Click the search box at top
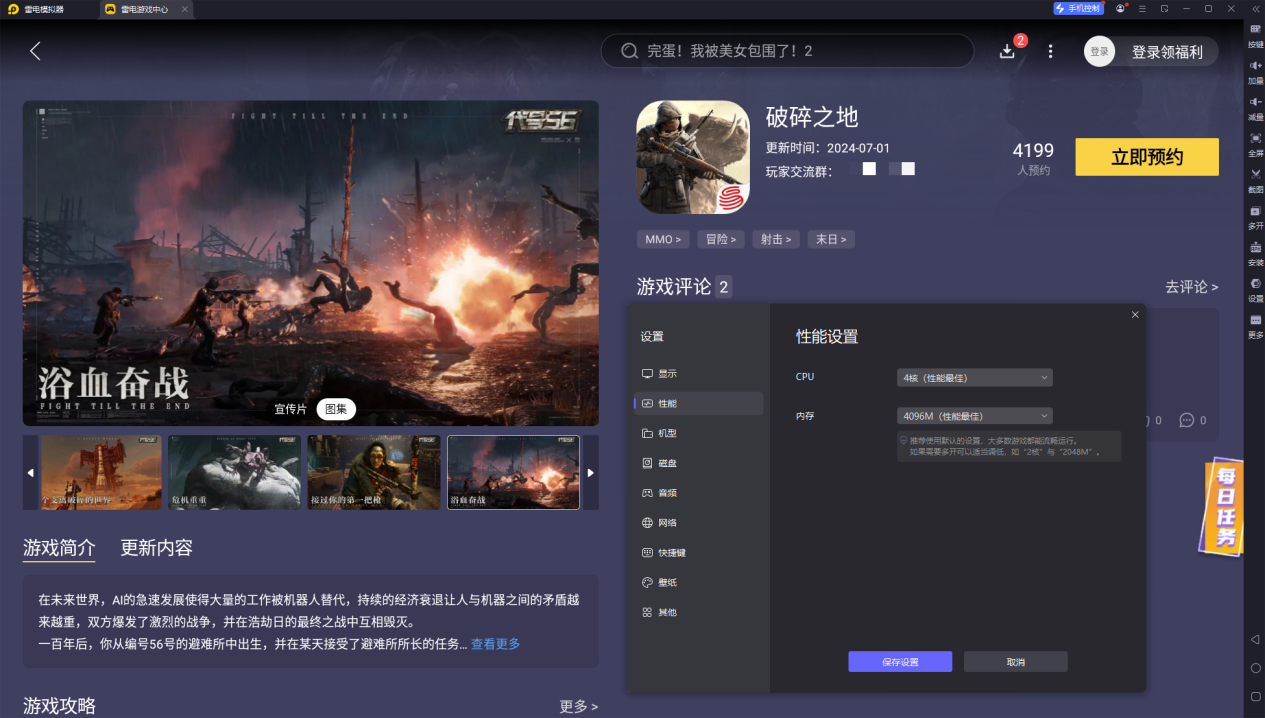This screenshot has width=1265, height=718. 787,51
